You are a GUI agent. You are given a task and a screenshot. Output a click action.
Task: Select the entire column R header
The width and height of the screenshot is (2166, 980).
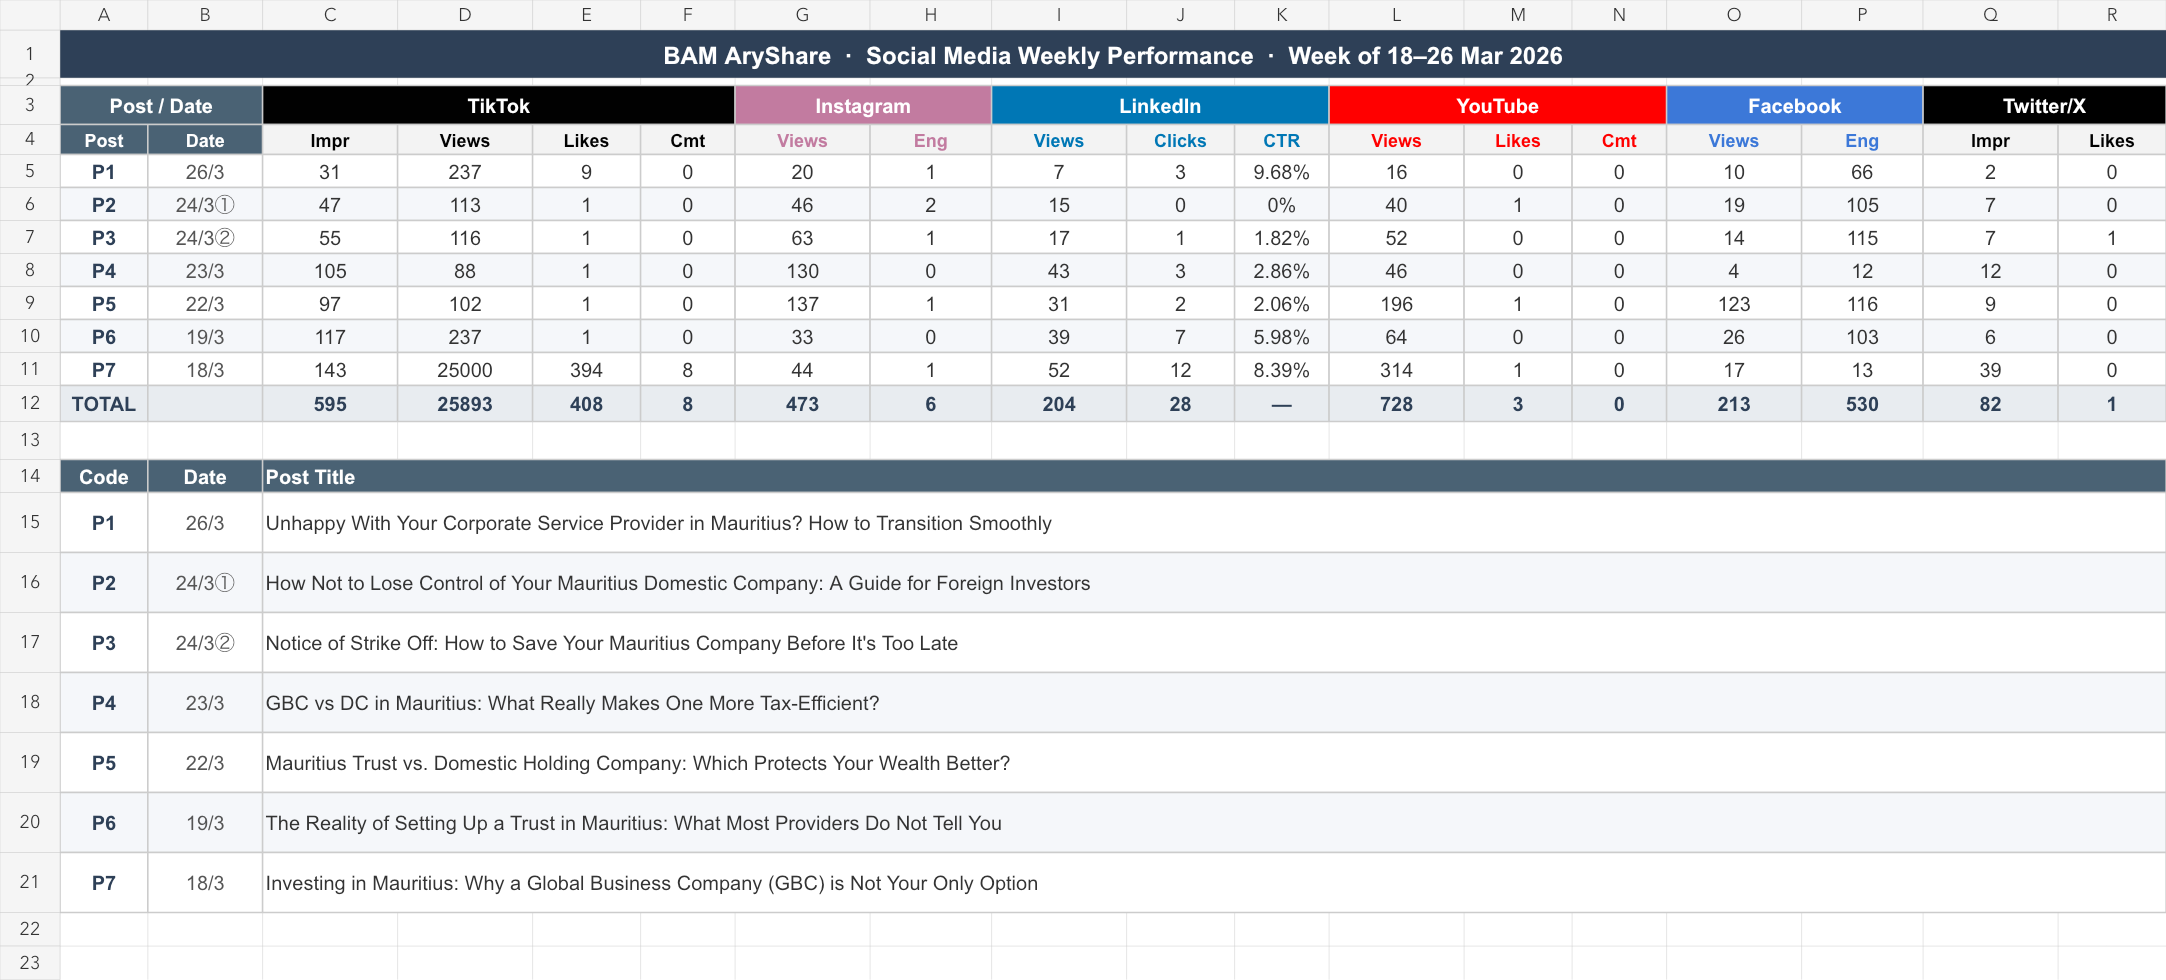point(2111,15)
